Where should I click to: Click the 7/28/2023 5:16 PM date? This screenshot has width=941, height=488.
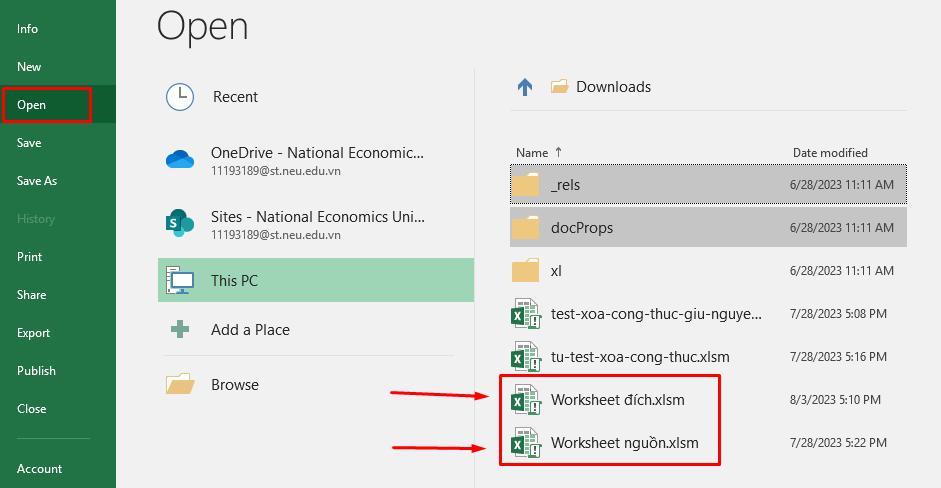838,357
